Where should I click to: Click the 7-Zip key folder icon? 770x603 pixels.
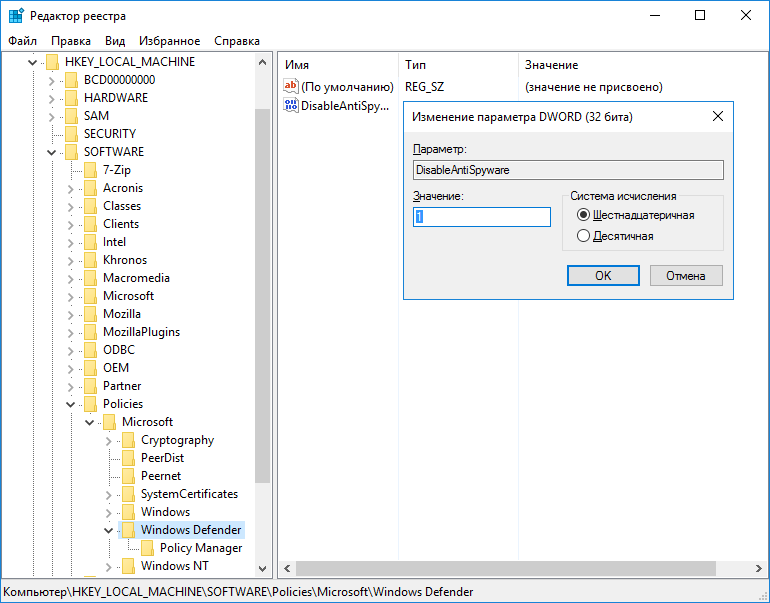tap(90, 170)
